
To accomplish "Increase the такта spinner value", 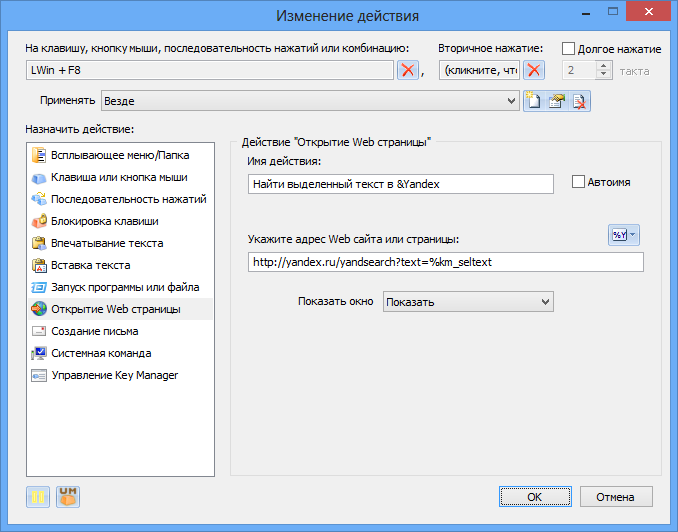I will [603, 66].
